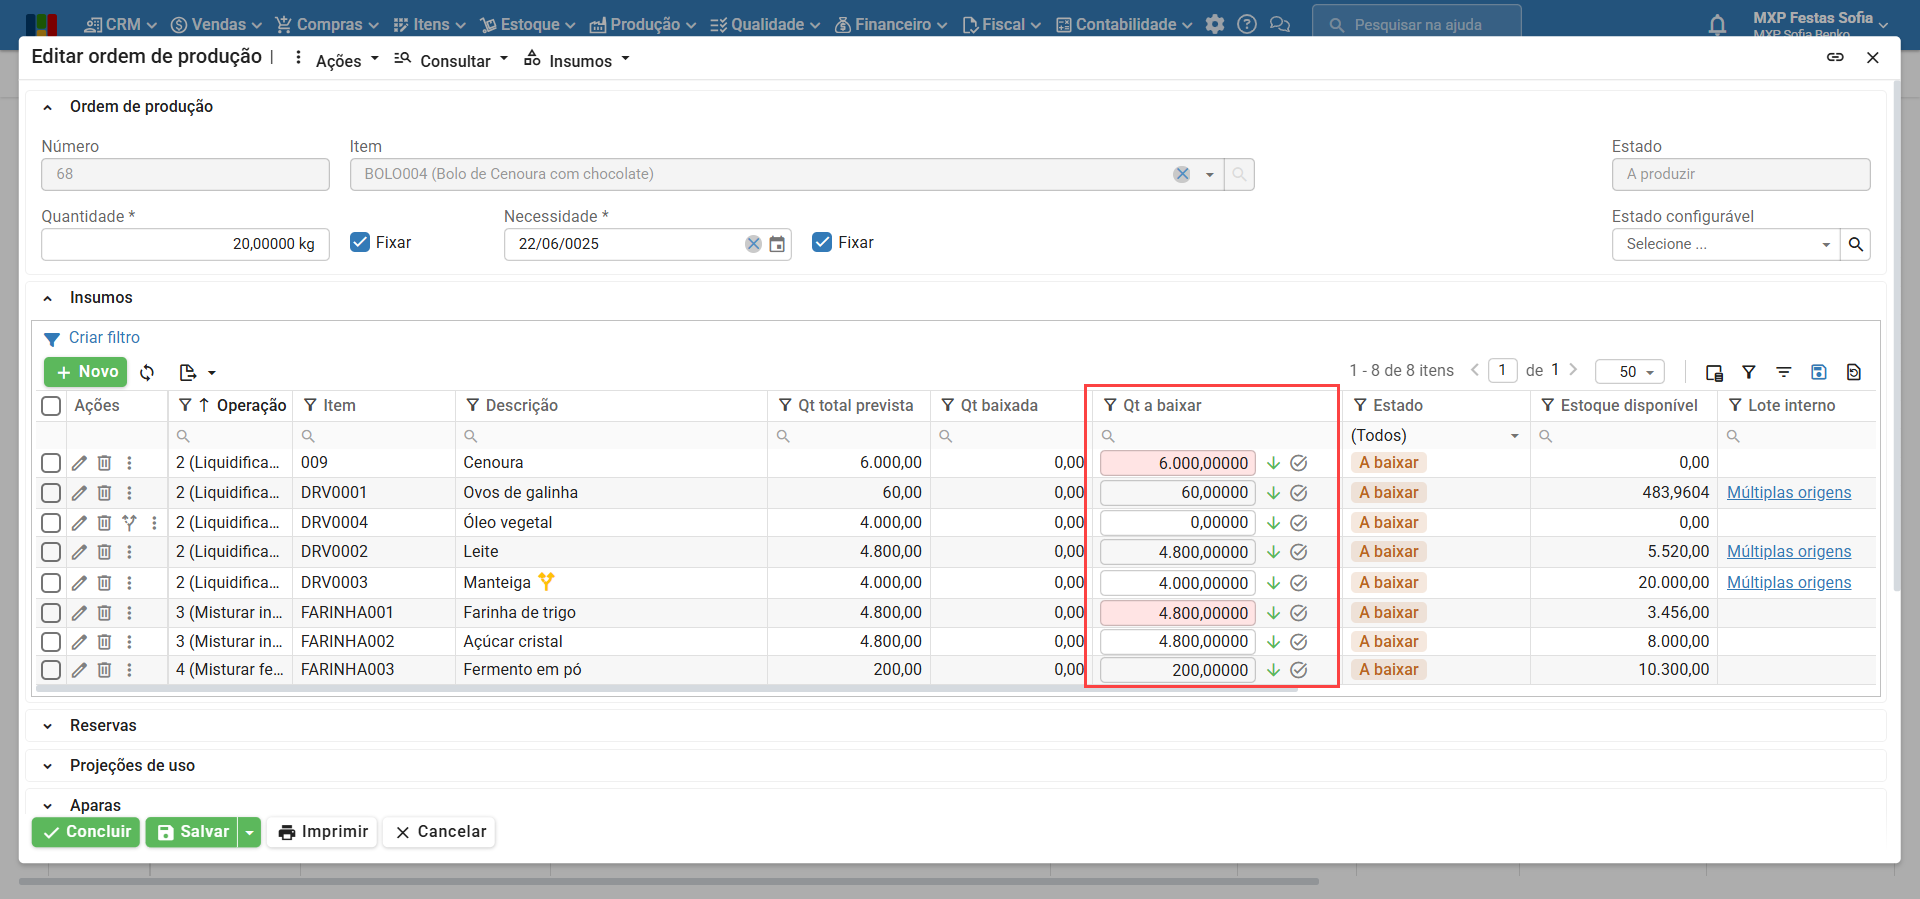Screen dimensions: 1920x899
Task: Click green down arrow on Farinha de trigo row
Action: click(1273, 613)
